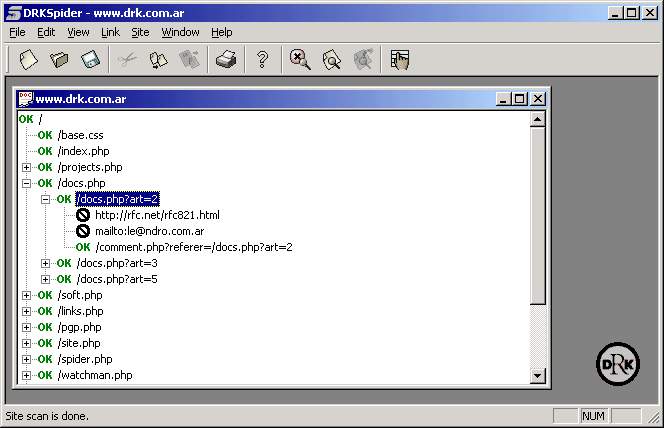Click the www.drk.com.ar child window icon
Image resolution: width=664 pixels, height=428 pixels.
pos(25,99)
